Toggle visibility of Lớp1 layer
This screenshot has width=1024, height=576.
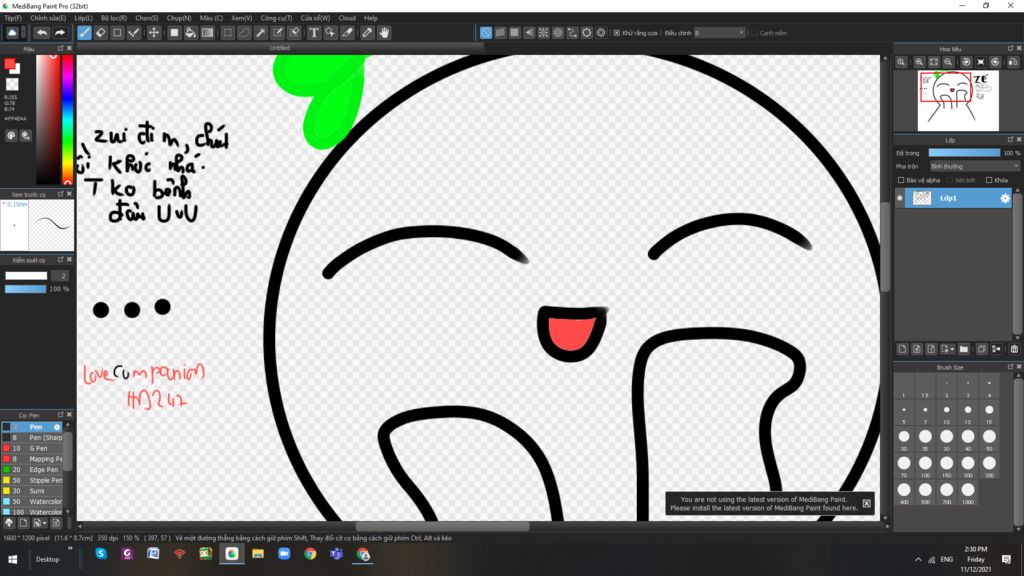pos(900,198)
